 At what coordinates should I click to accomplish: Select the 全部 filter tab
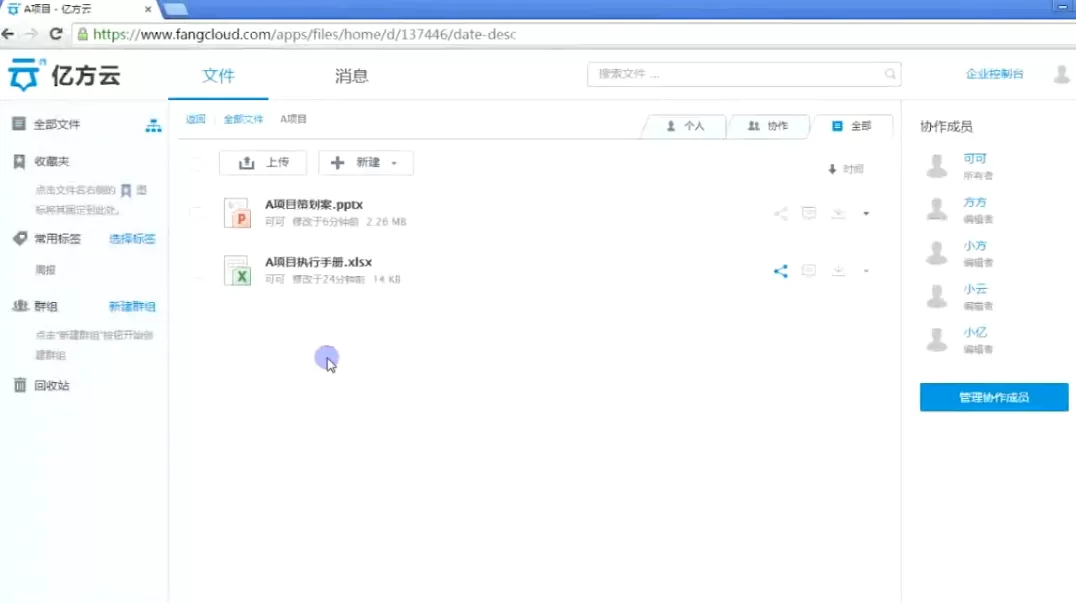click(852, 126)
